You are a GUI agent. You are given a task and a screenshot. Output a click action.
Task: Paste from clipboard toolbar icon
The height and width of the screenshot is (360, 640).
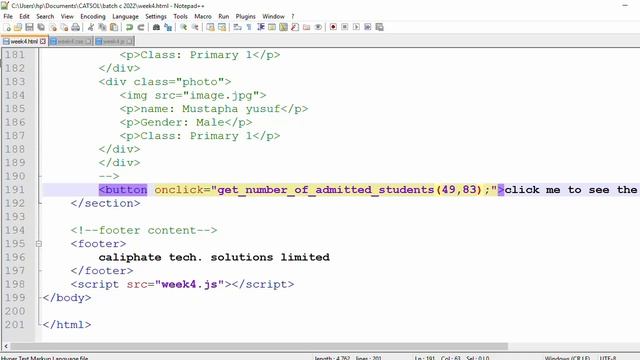[114, 27]
